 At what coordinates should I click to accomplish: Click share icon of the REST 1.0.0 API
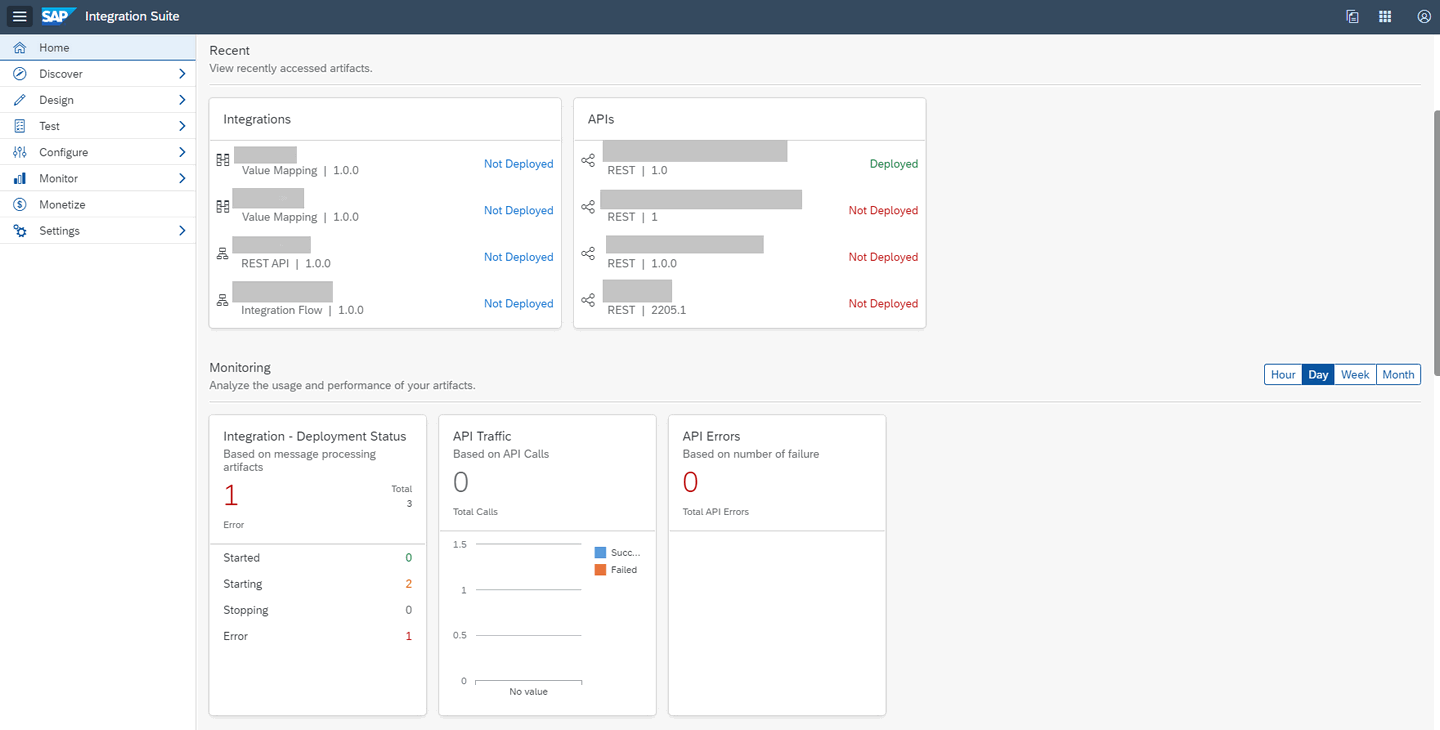[588, 253]
